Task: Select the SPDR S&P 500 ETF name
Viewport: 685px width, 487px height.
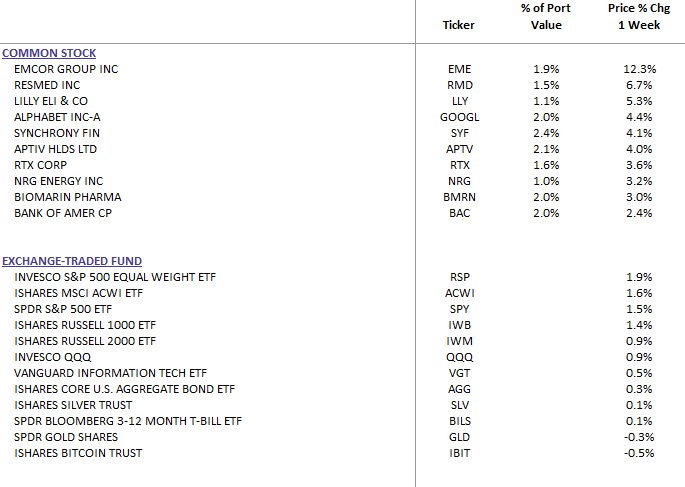Action: pos(63,309)
